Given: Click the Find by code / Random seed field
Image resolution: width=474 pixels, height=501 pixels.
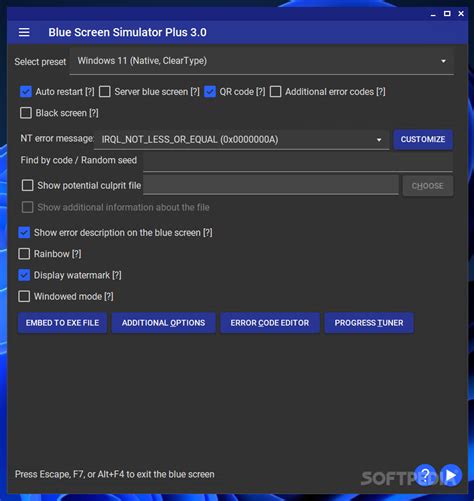Looking at the screenshot, I should 298,162.
